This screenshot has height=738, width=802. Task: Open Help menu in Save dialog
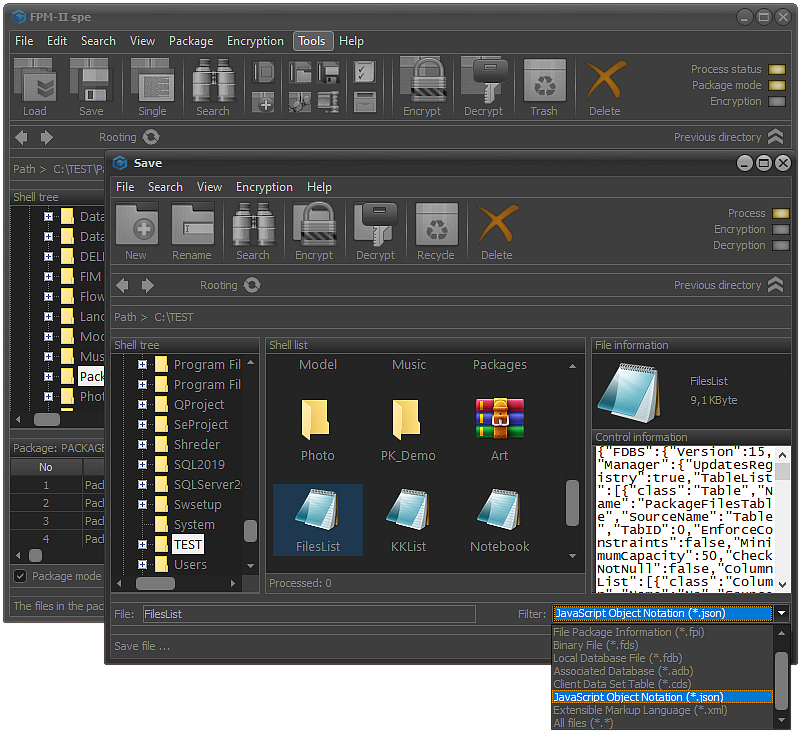319,187
